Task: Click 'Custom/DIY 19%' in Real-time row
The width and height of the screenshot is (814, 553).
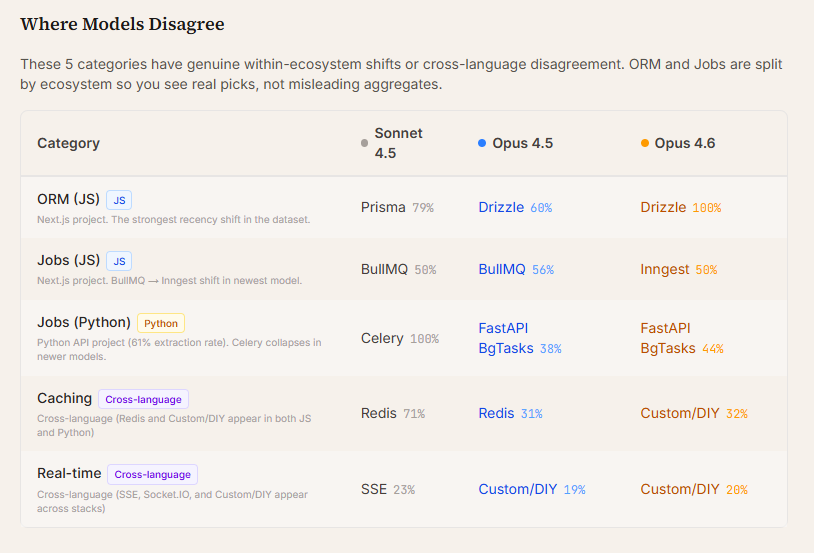Action: click(532, 489)
